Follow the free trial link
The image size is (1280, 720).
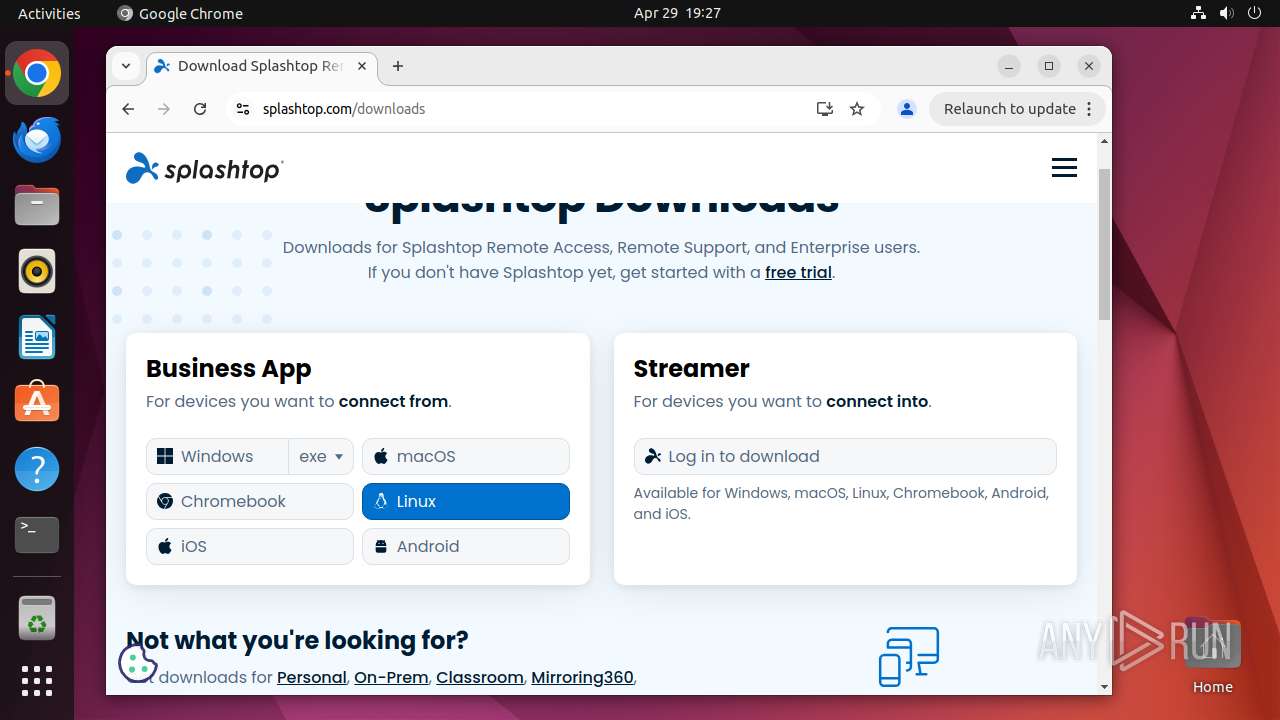pos(798,272)
